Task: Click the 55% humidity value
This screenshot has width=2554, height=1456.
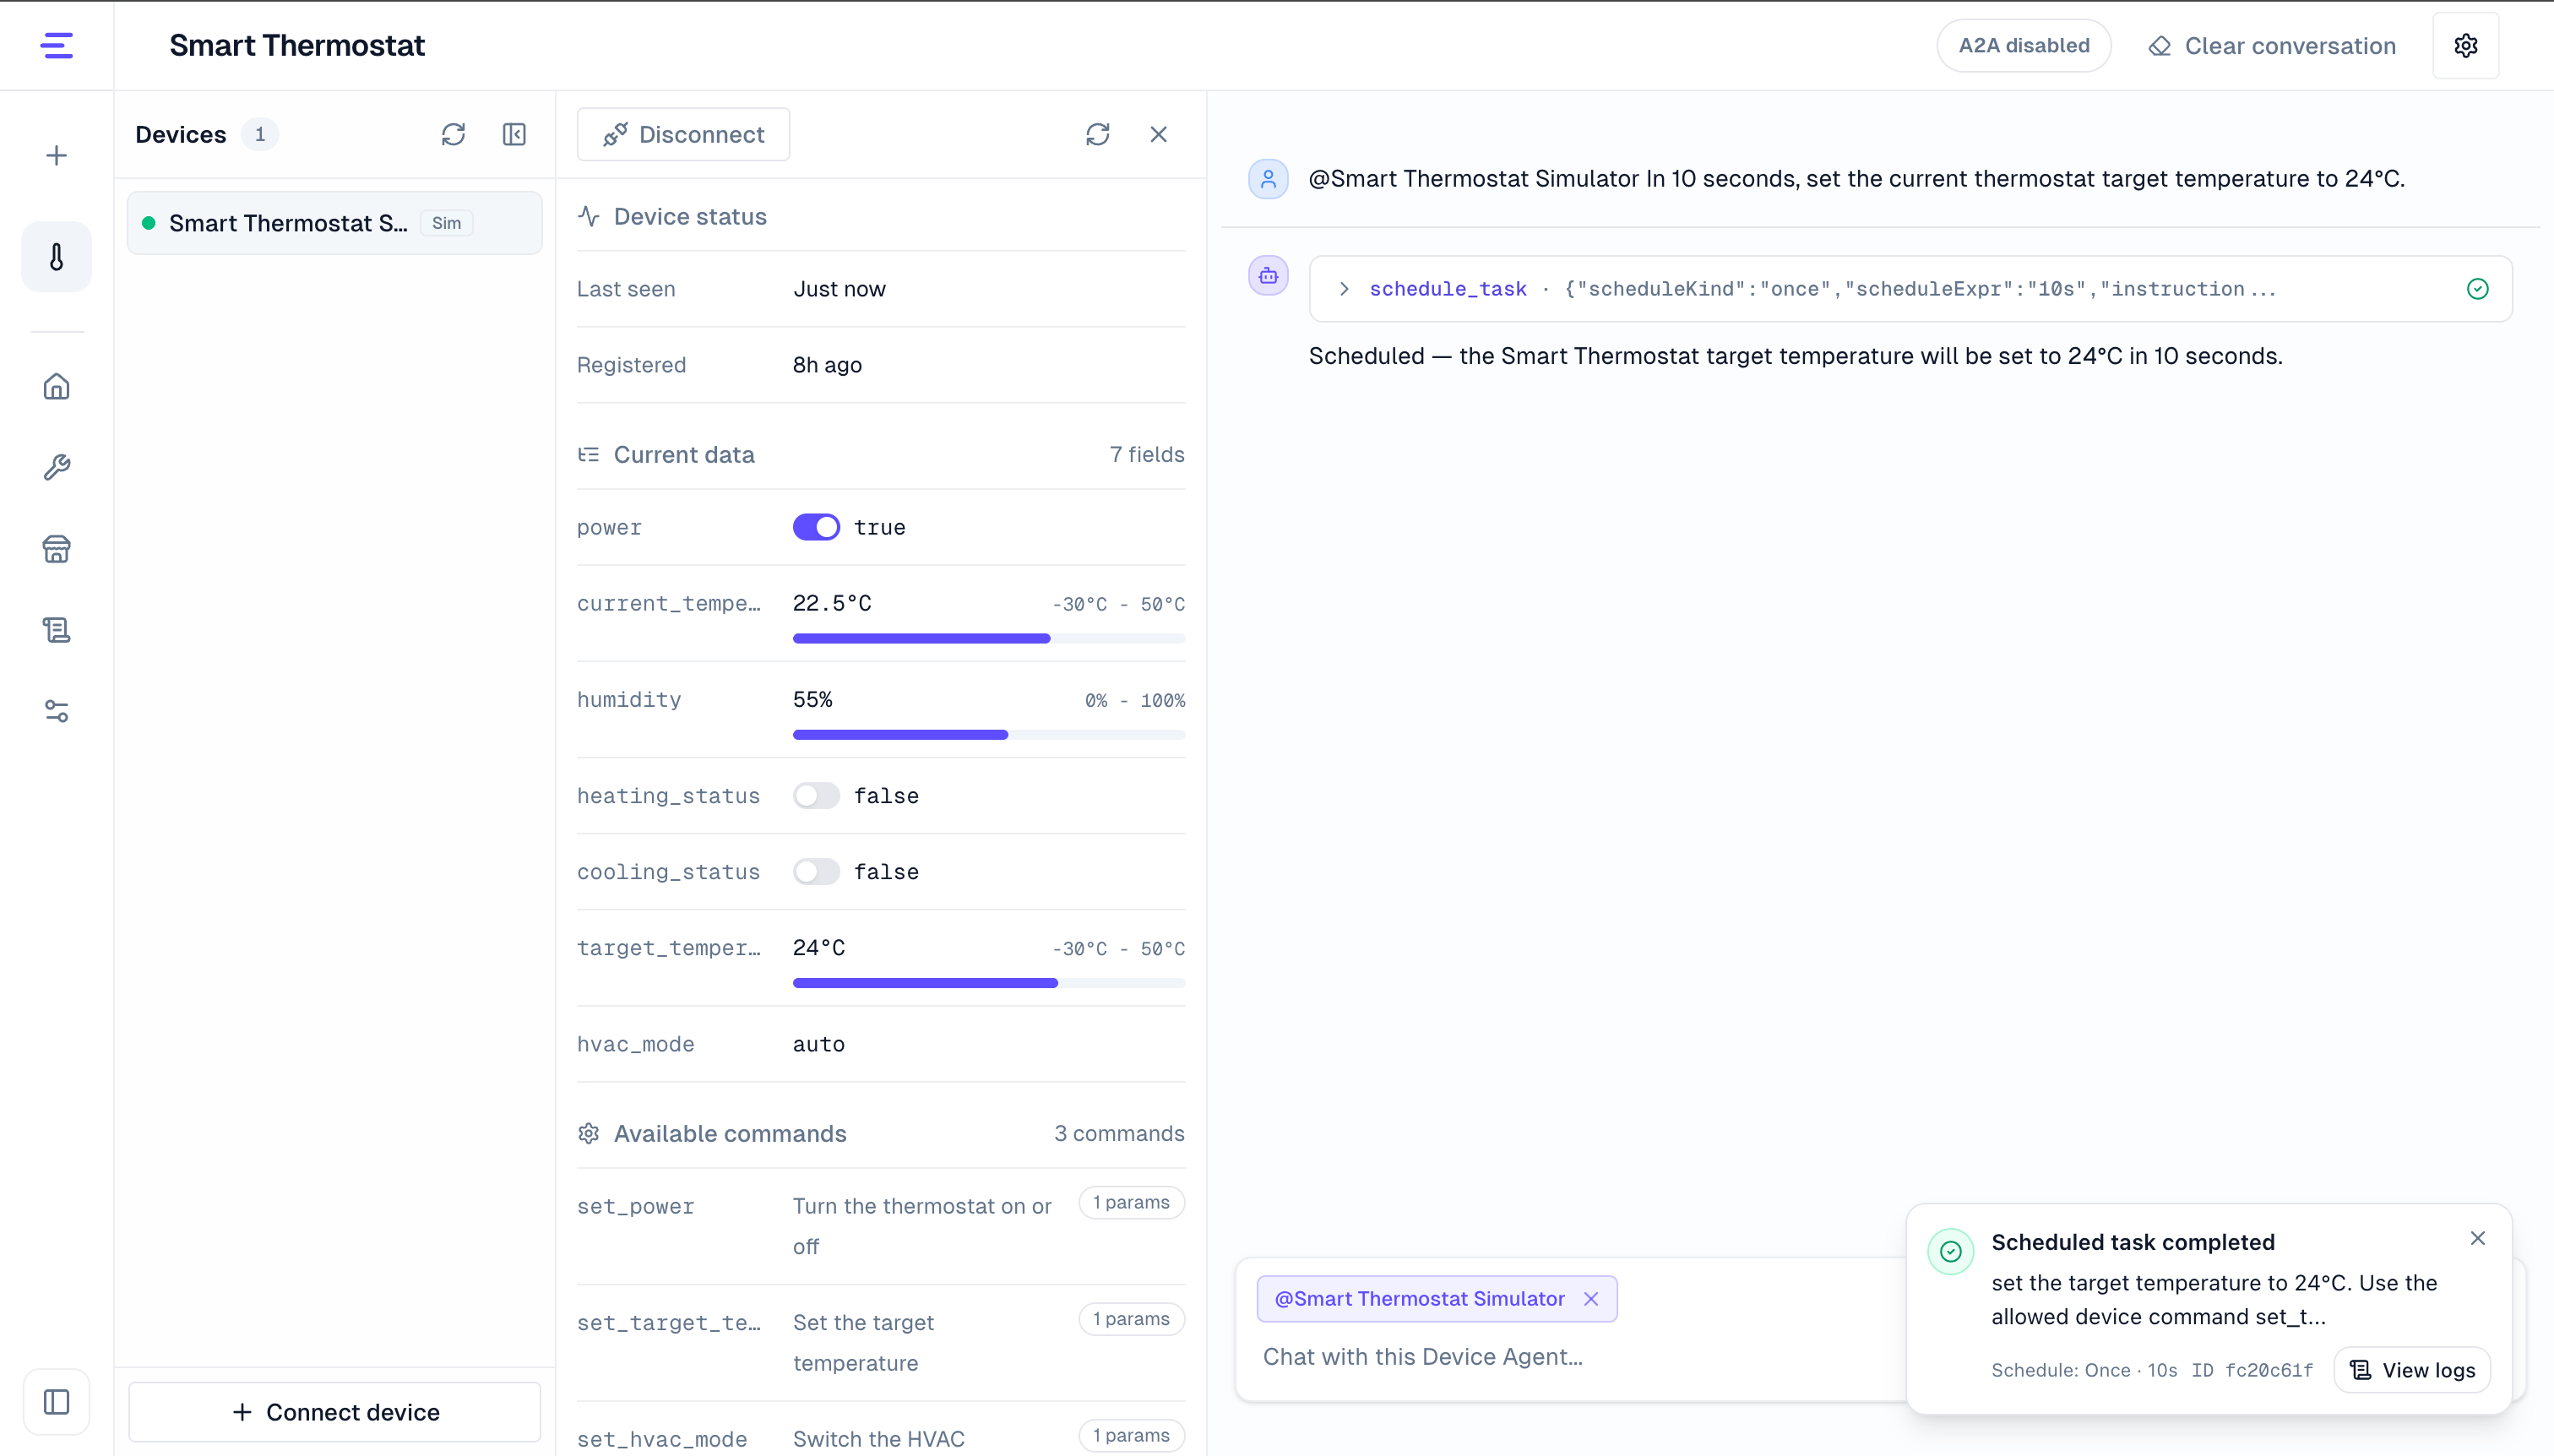Action: click(x=813, y=699)
